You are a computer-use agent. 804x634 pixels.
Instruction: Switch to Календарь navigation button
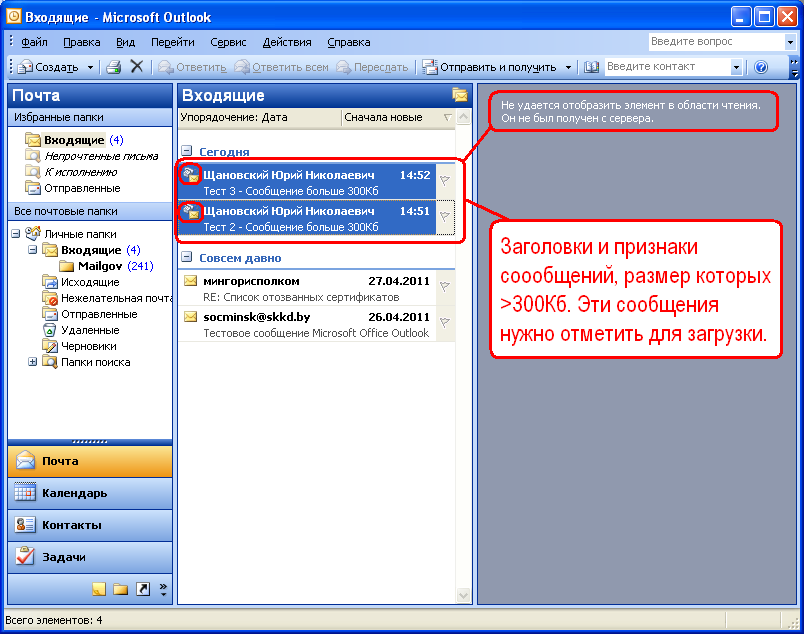[90, 493]
